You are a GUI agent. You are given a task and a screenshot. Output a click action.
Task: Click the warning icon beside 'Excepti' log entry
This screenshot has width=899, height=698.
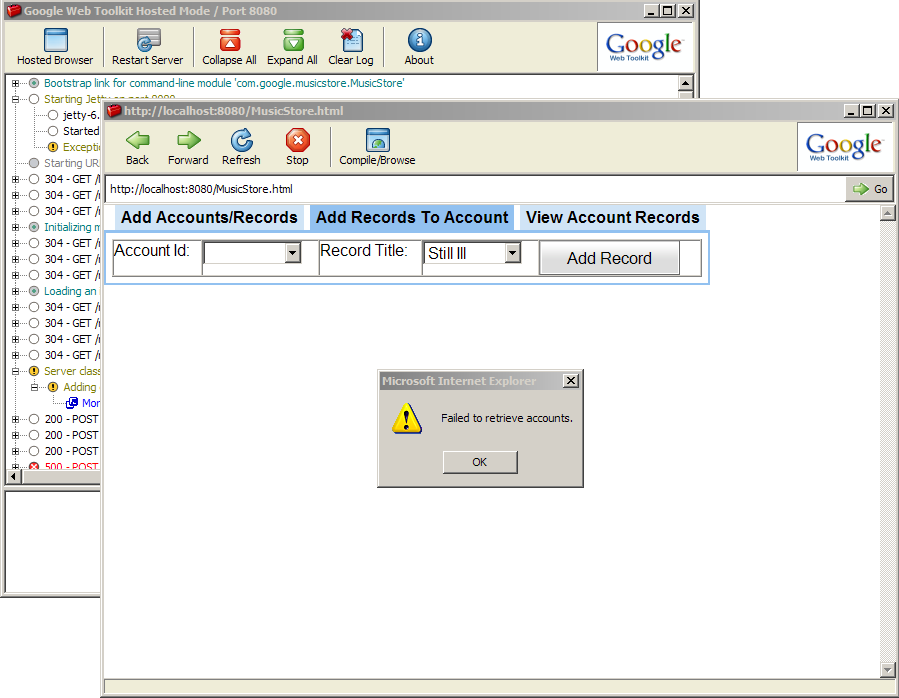click(x=53, y=147)
